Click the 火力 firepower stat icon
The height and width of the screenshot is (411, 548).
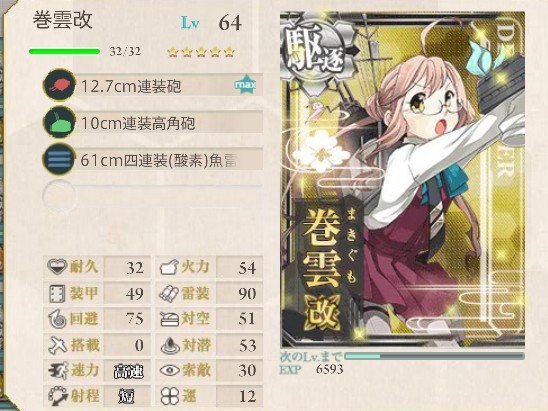click(169, 268)
